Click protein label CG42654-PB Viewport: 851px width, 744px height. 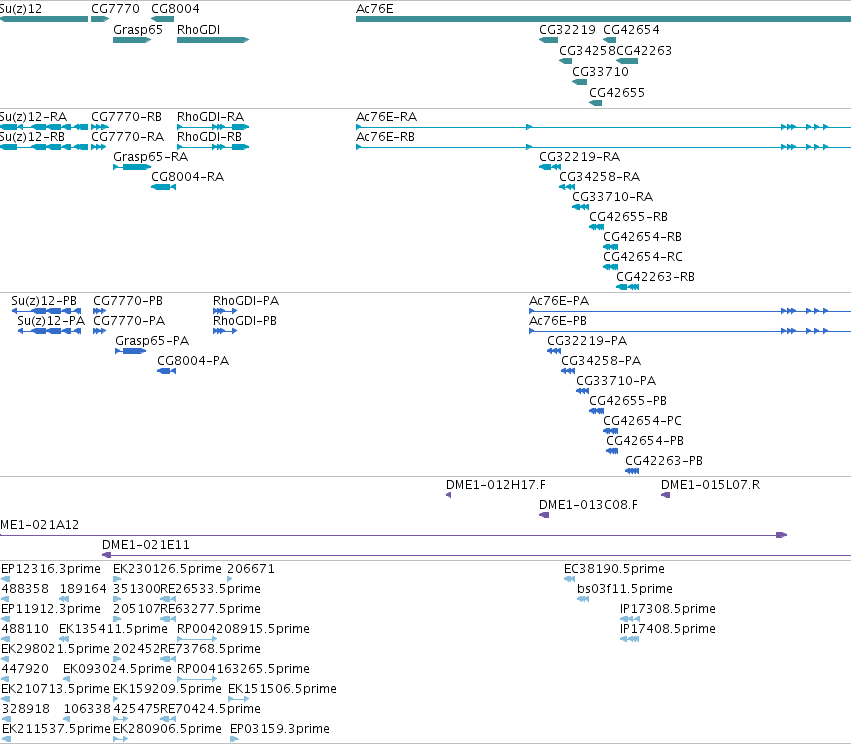(x=645, y=441)
